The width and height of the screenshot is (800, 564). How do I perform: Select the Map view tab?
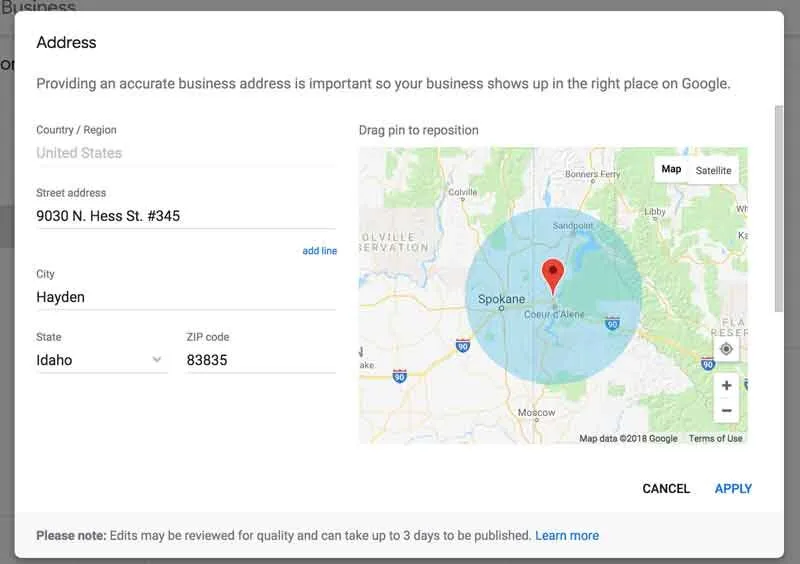[x=671, y=169]
